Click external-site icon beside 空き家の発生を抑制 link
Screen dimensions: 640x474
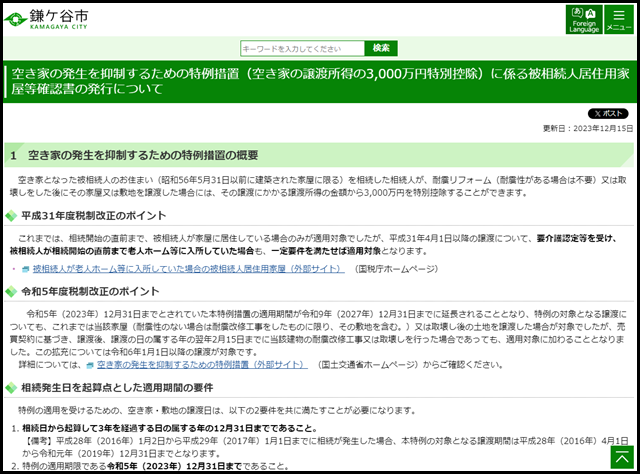point(90,365)
